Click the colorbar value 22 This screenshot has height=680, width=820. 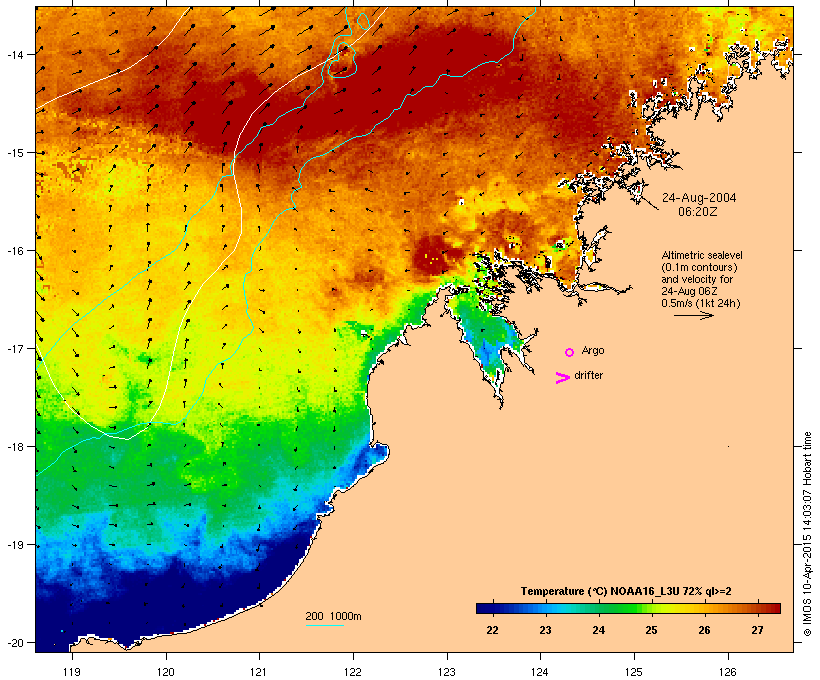point(492,630)
